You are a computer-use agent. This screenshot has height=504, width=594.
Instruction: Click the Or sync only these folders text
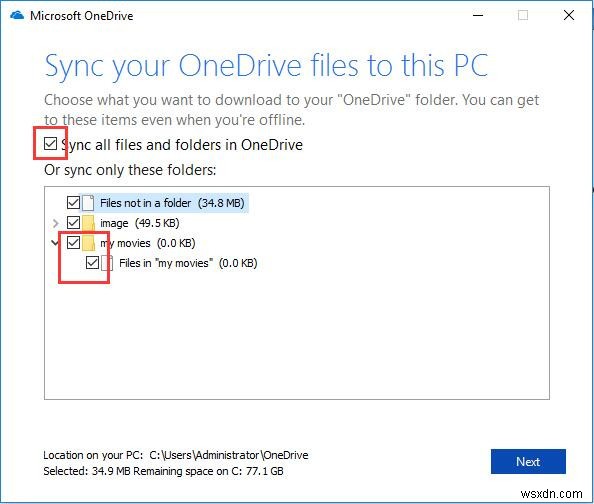point(130,170)
